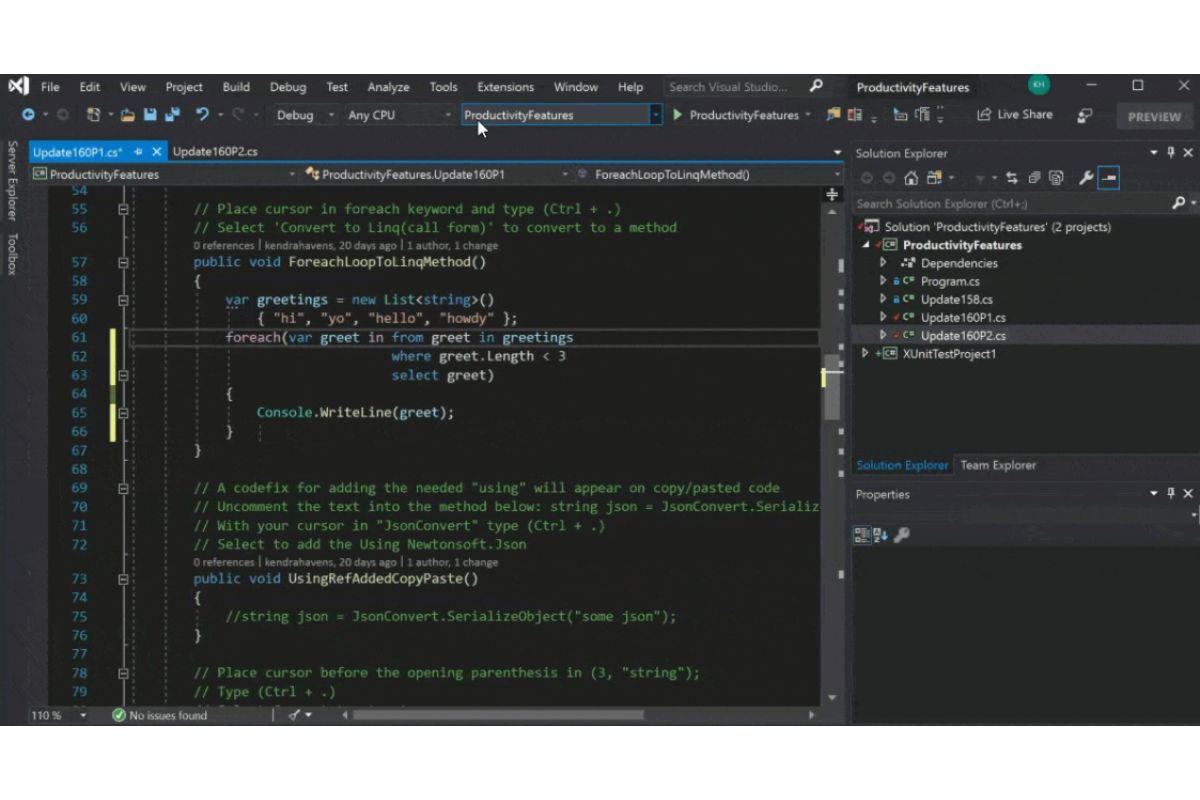Click the feedback icon next to Live Share
1200x800 pixels.
click(x=1085, y=115)
